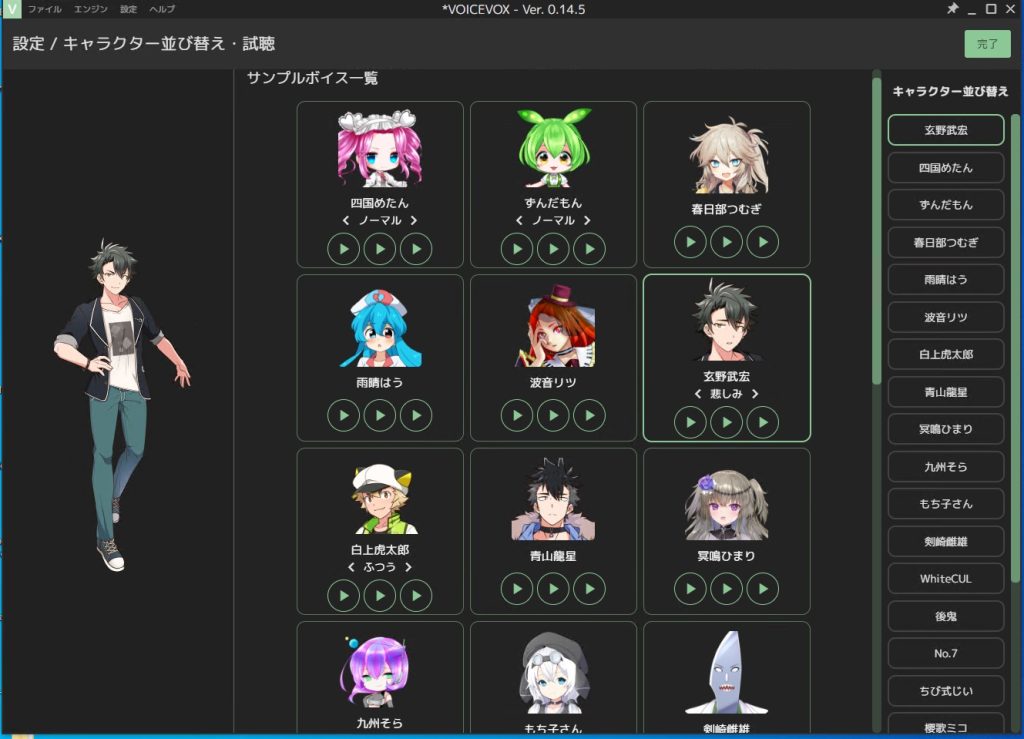Open the ヘルプ menu
Viewport: 1024px width, 739px height.
click(162, 9)
